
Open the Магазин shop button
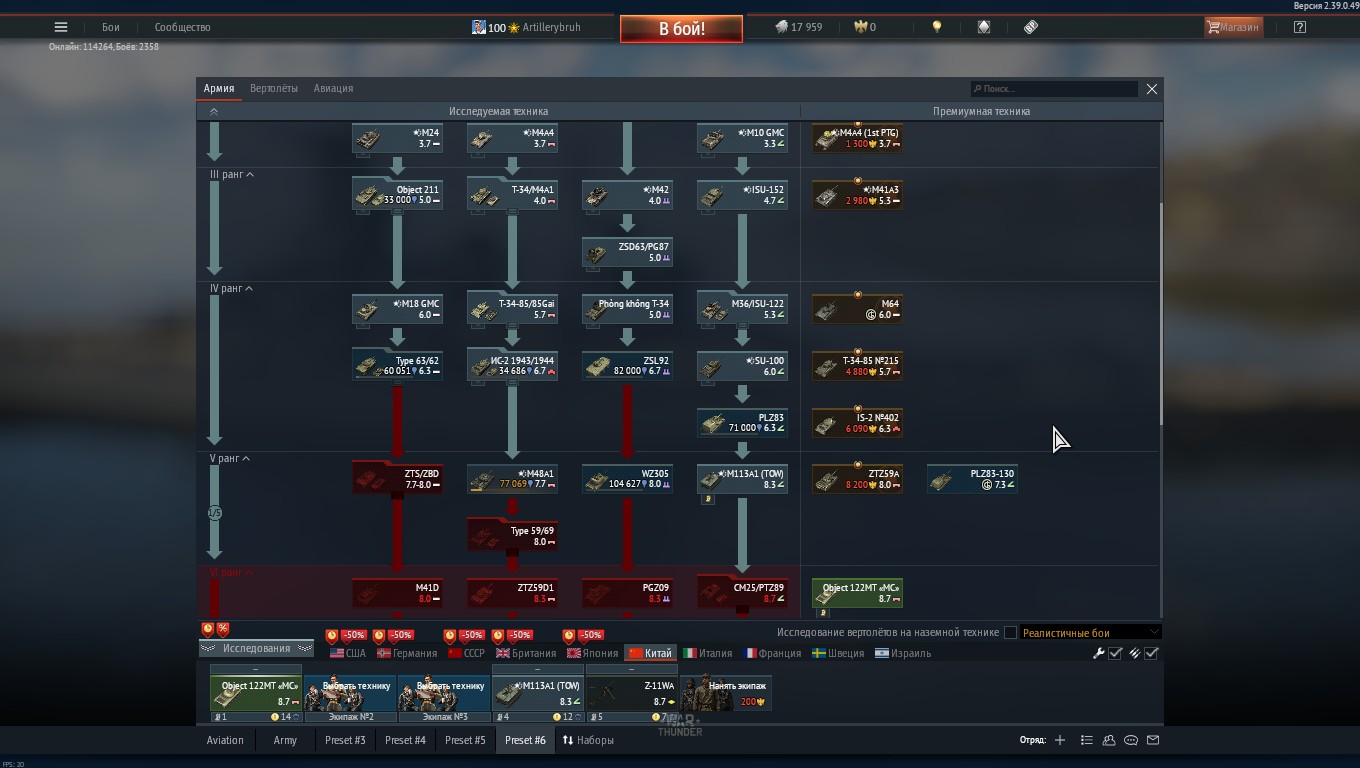1233,27
